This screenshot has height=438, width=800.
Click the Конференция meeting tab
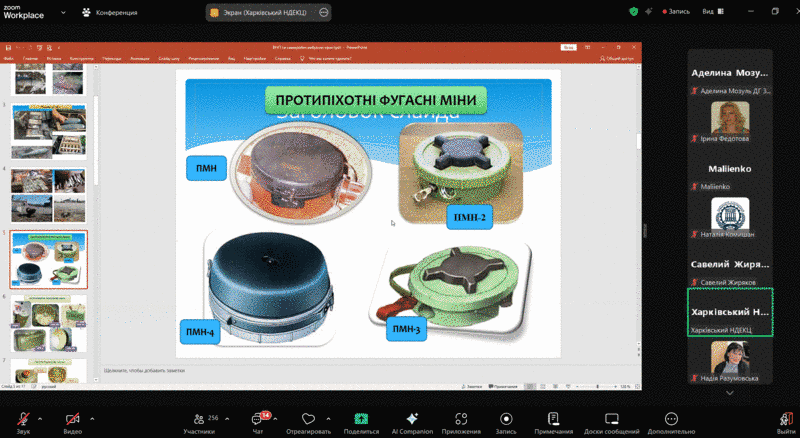click(110, 12)
